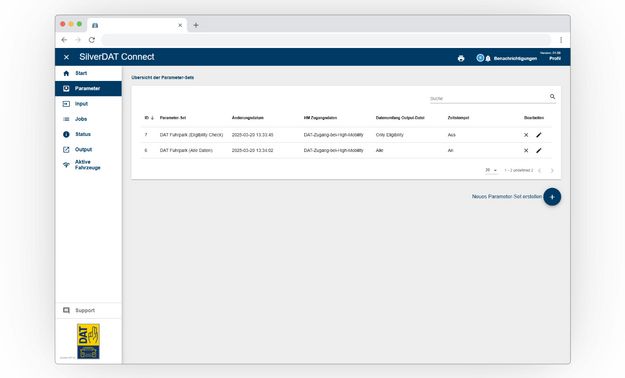This screenshot has height=378, width=625.
Task: Edit the DAT Fuhrpark (Alle Daten) set
Action: [539, 150]
